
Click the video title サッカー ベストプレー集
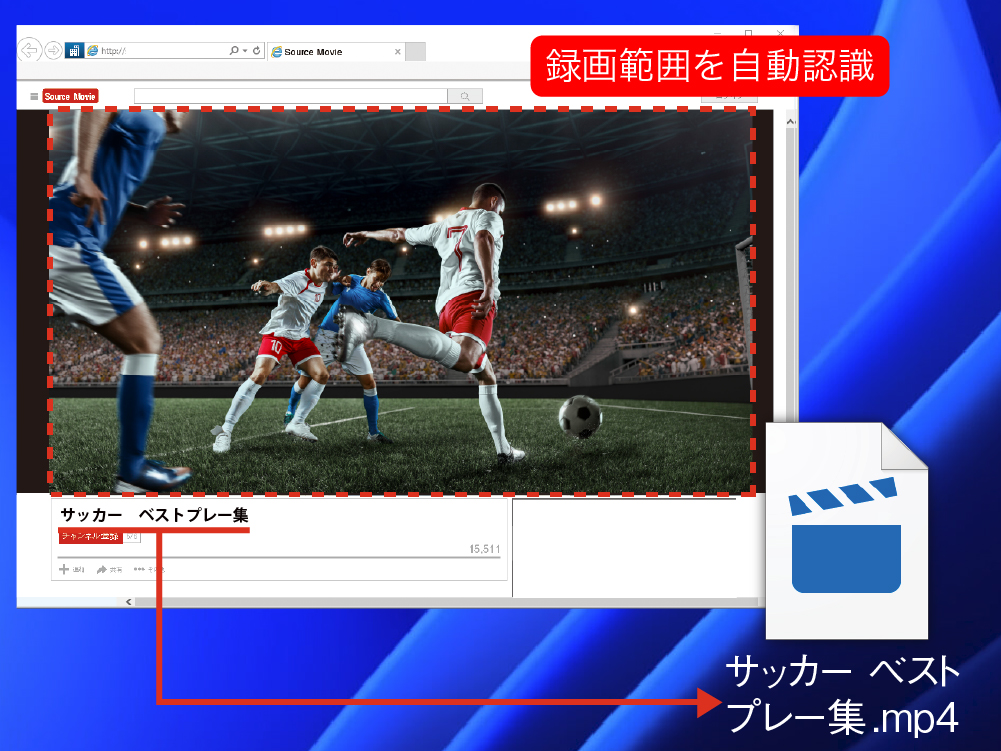(155, 514)
